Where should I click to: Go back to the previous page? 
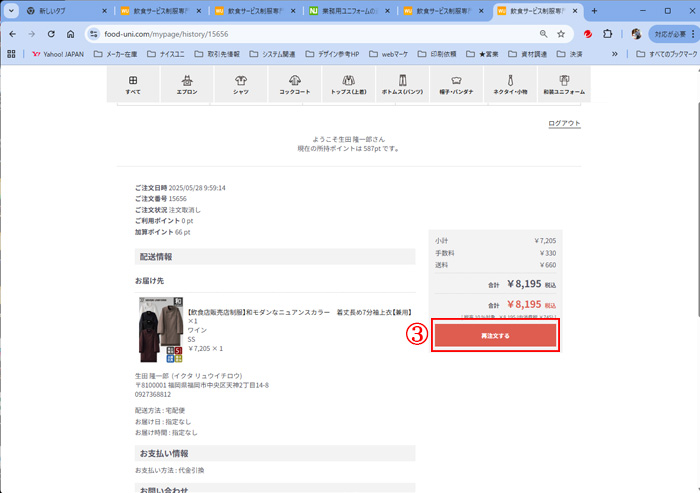click(x=12, y=34)
